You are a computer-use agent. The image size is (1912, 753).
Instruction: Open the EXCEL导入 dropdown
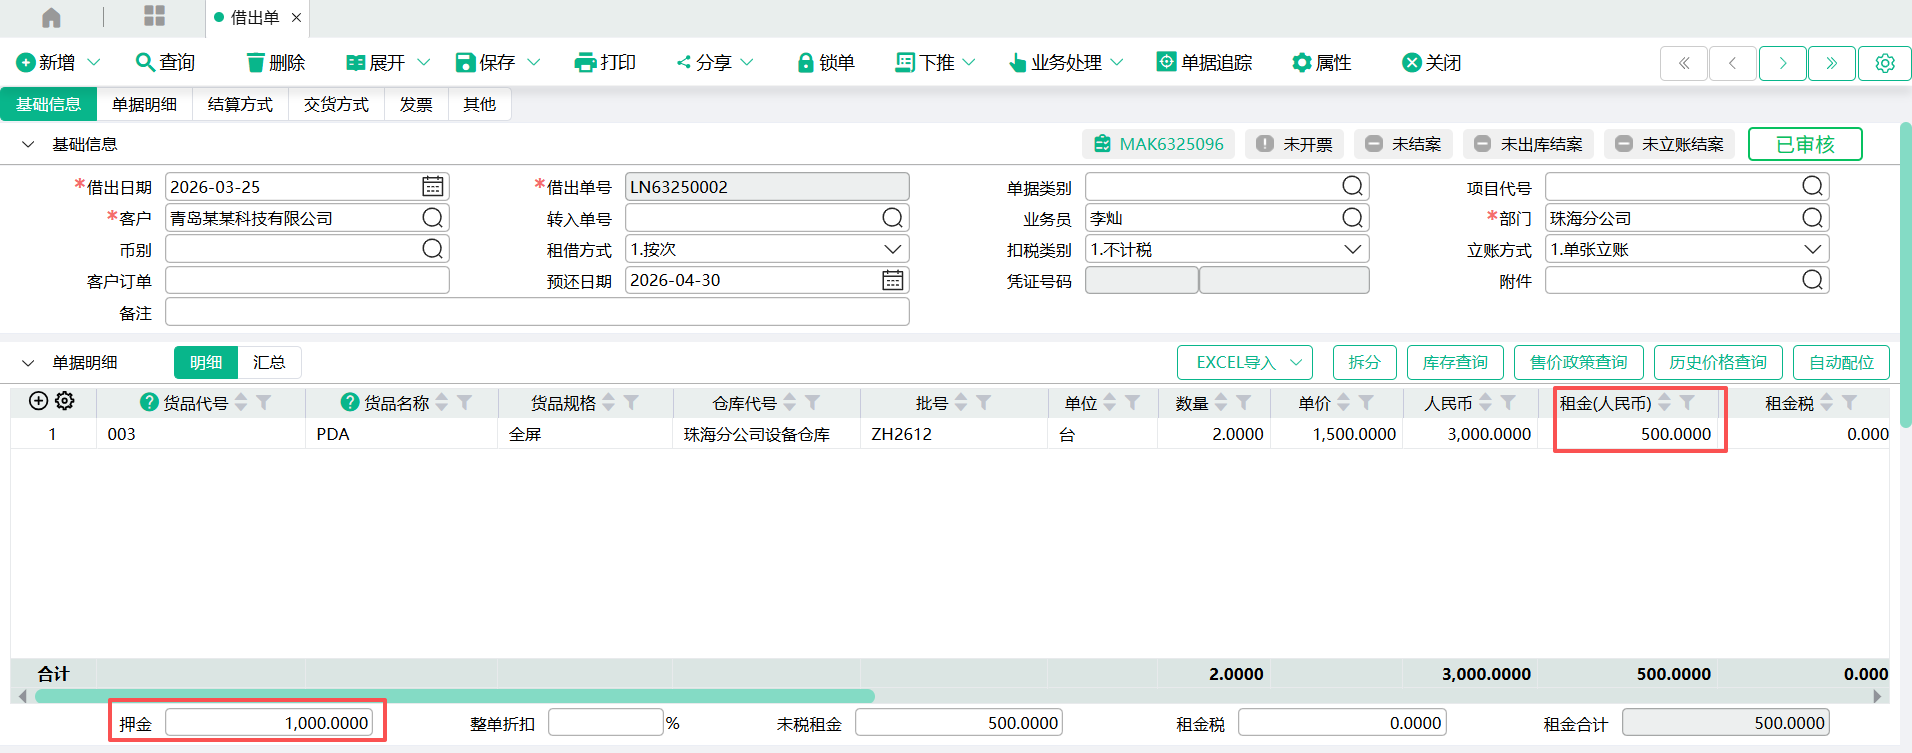(1296, 362)
